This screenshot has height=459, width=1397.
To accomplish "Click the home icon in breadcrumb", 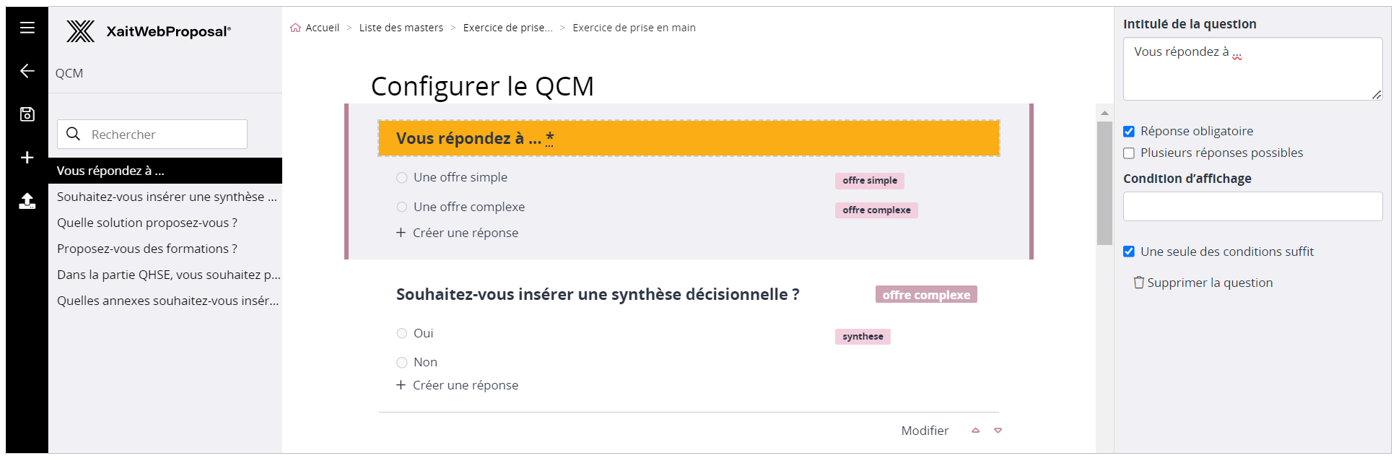I will pos(295,28).
